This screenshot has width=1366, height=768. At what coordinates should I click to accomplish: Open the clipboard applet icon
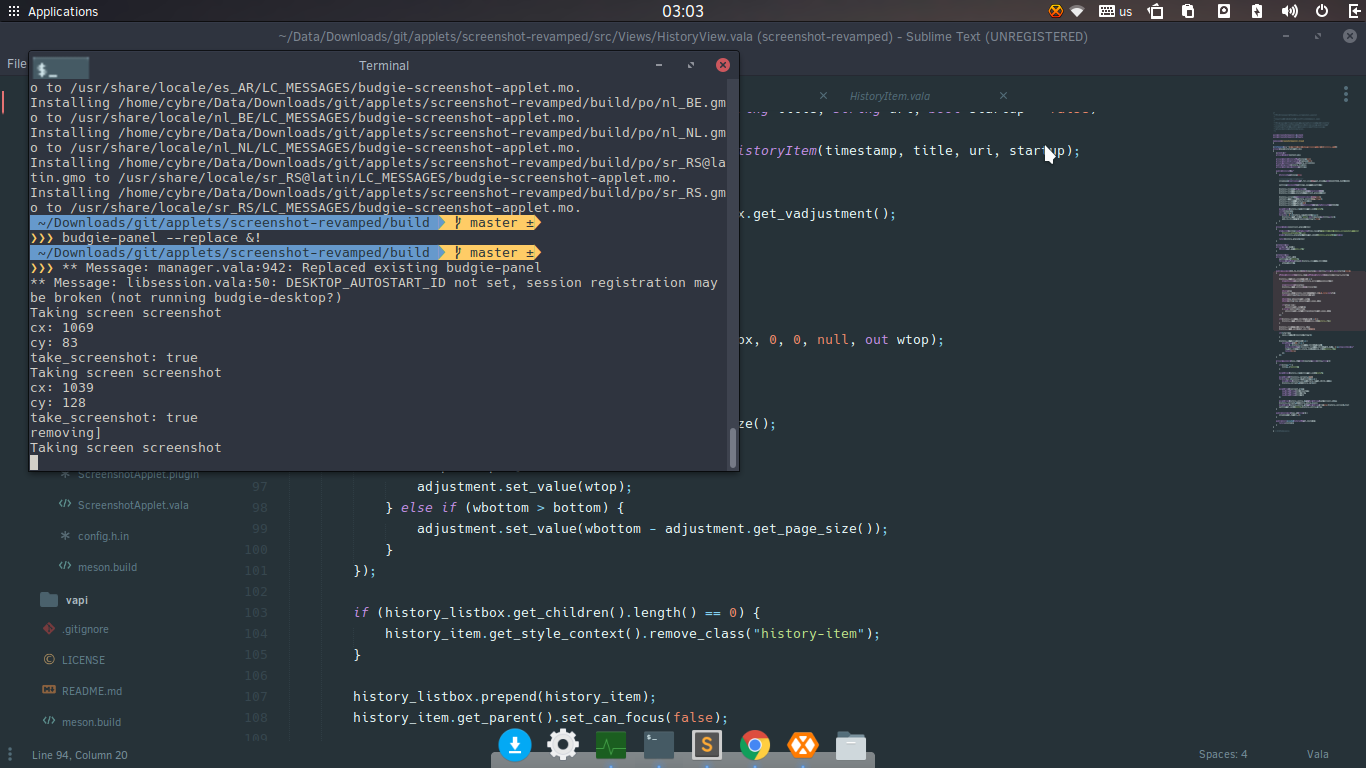pyautogui.click(x=1188, y=12)
